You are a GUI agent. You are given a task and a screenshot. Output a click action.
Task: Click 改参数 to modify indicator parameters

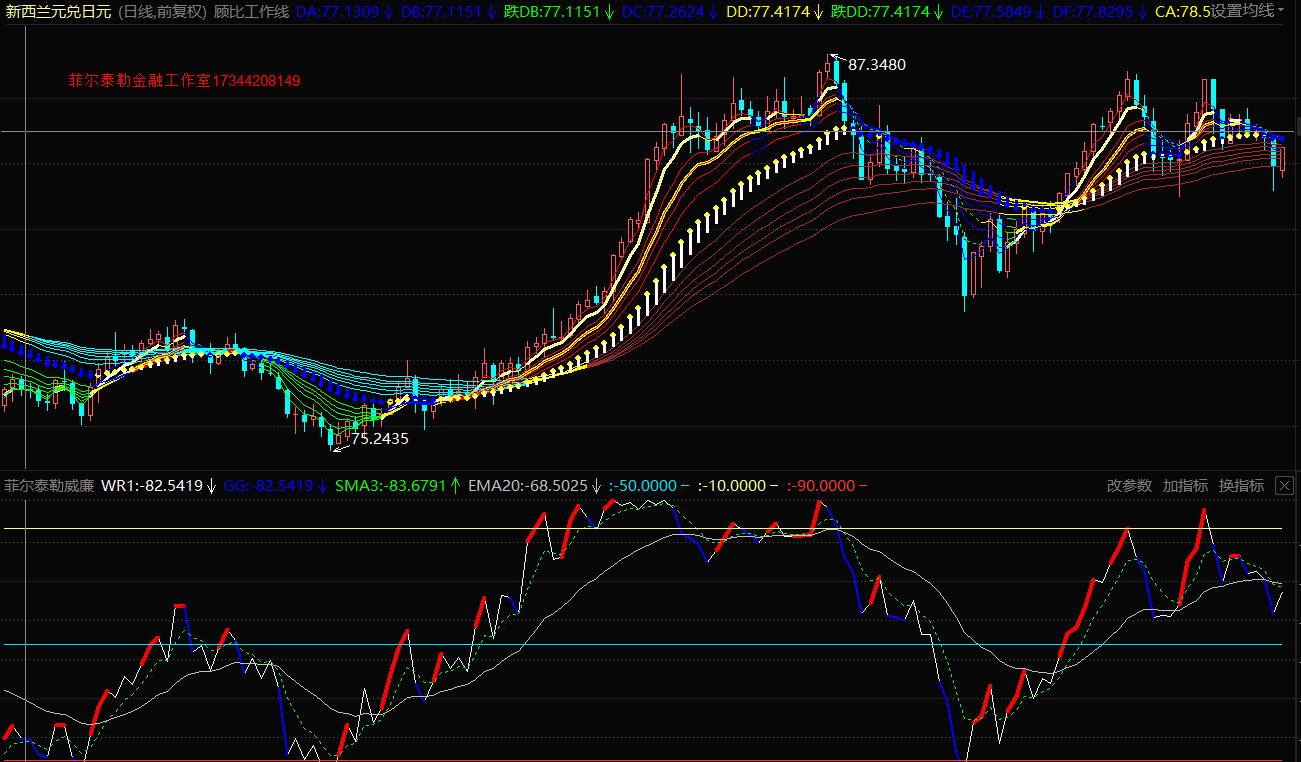[x=1130, y=486]
